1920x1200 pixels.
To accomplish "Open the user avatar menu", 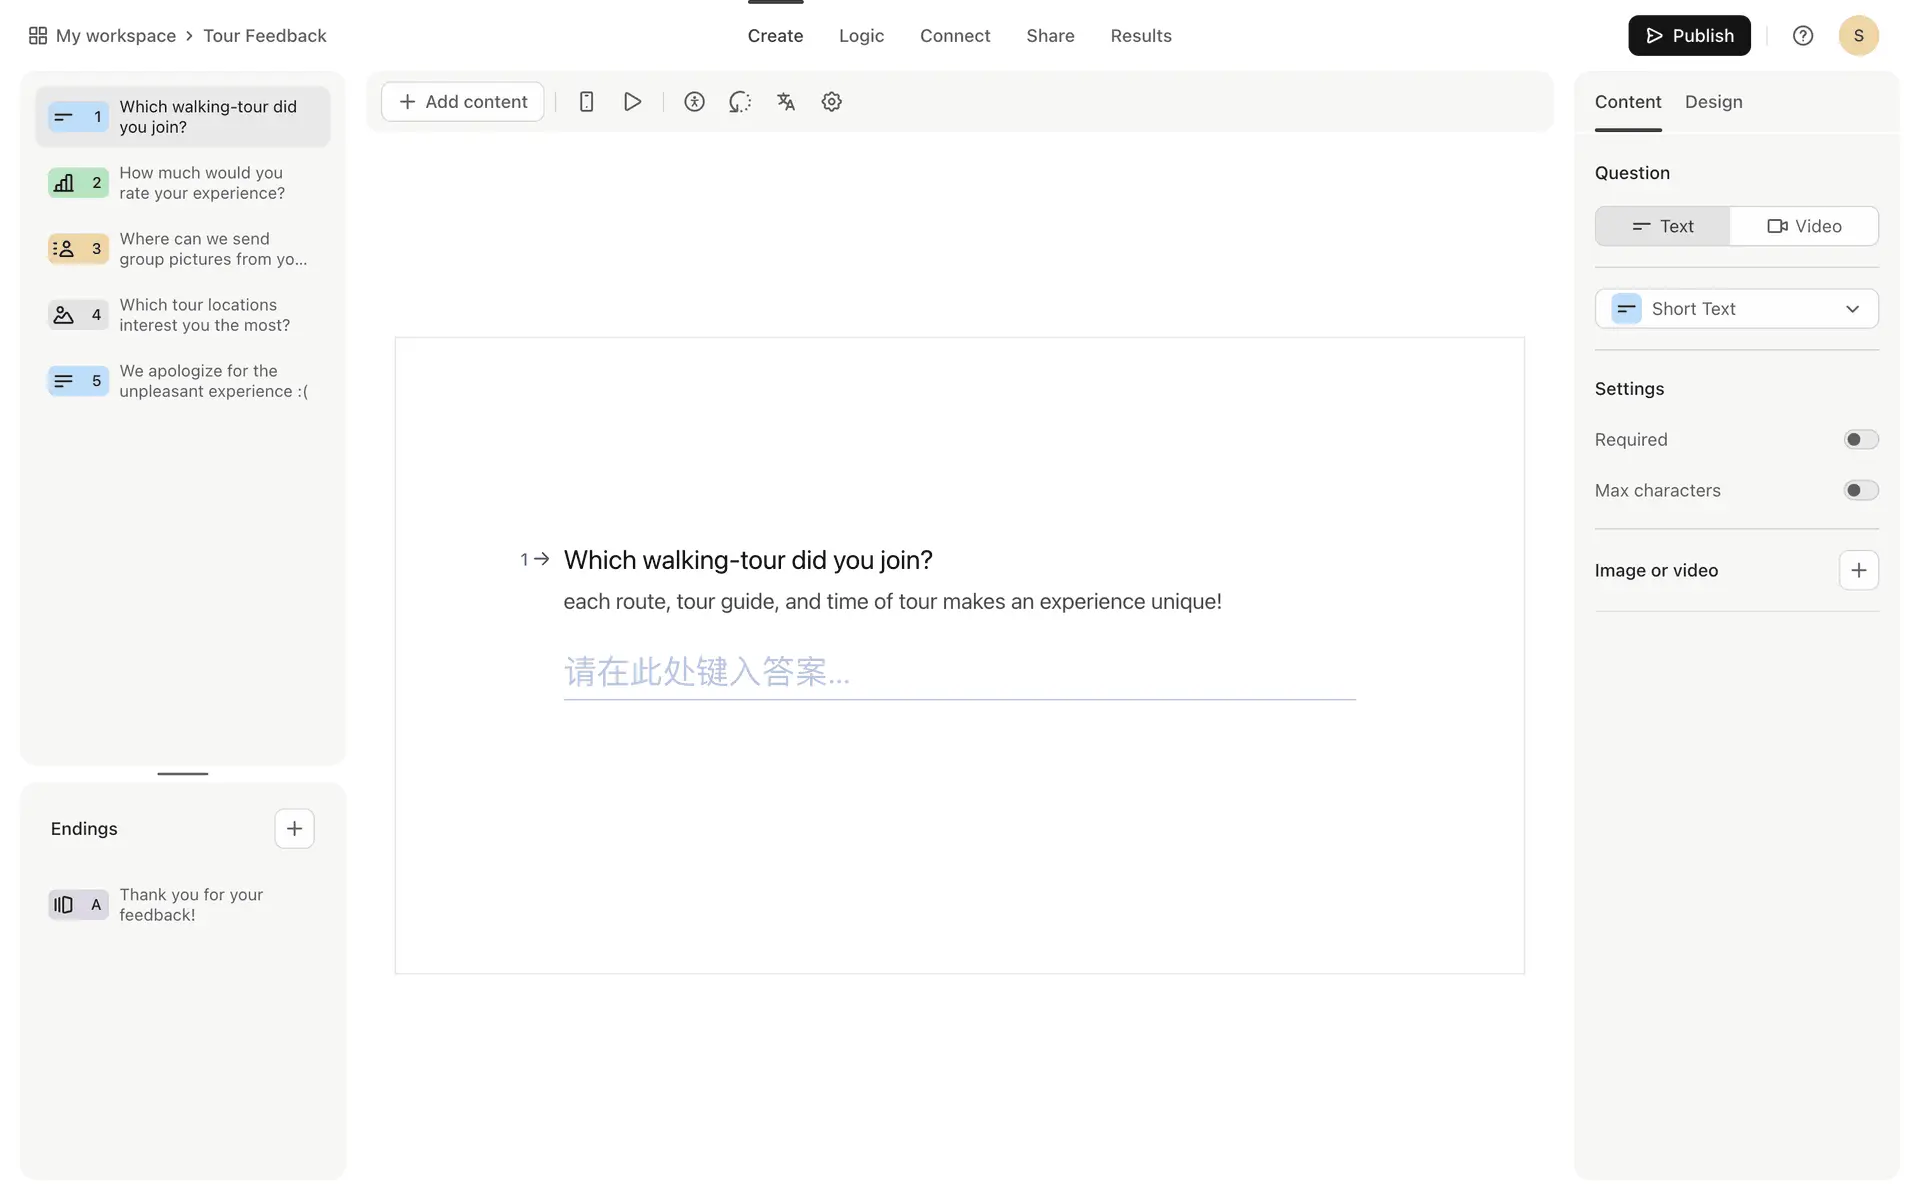I will 1858,36.
